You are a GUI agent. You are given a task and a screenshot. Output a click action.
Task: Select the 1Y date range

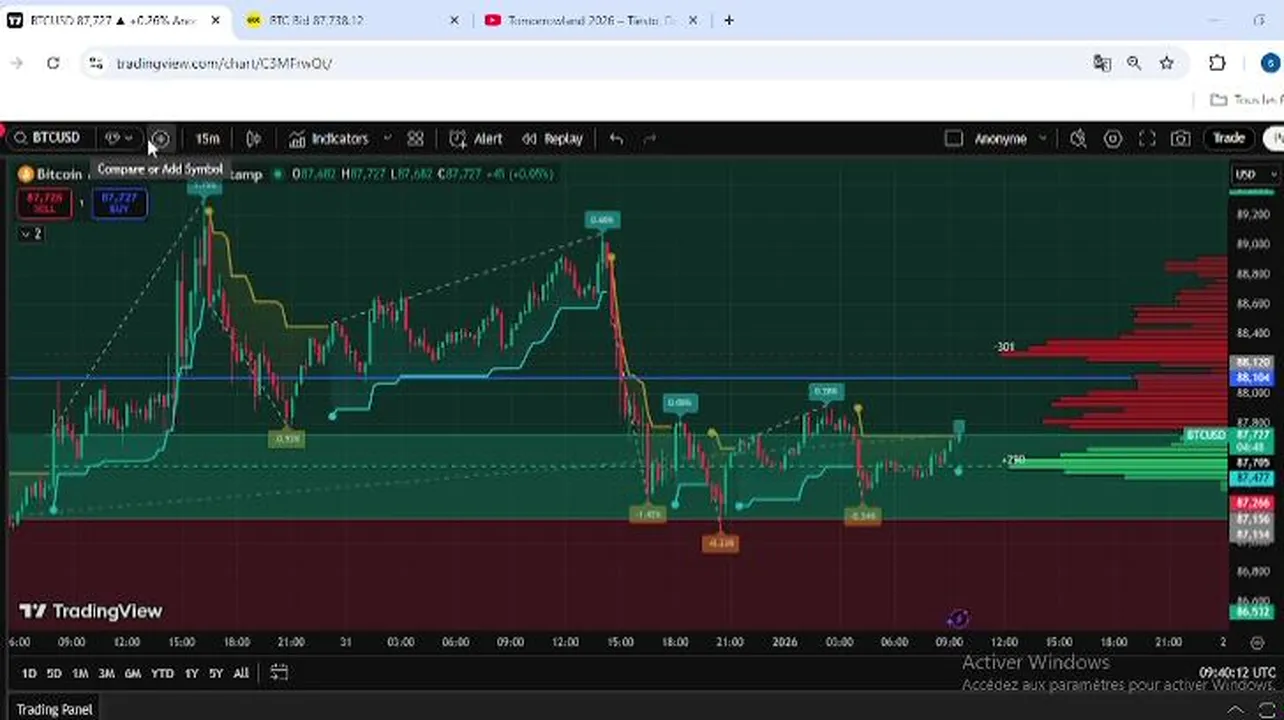coord(191,674)
